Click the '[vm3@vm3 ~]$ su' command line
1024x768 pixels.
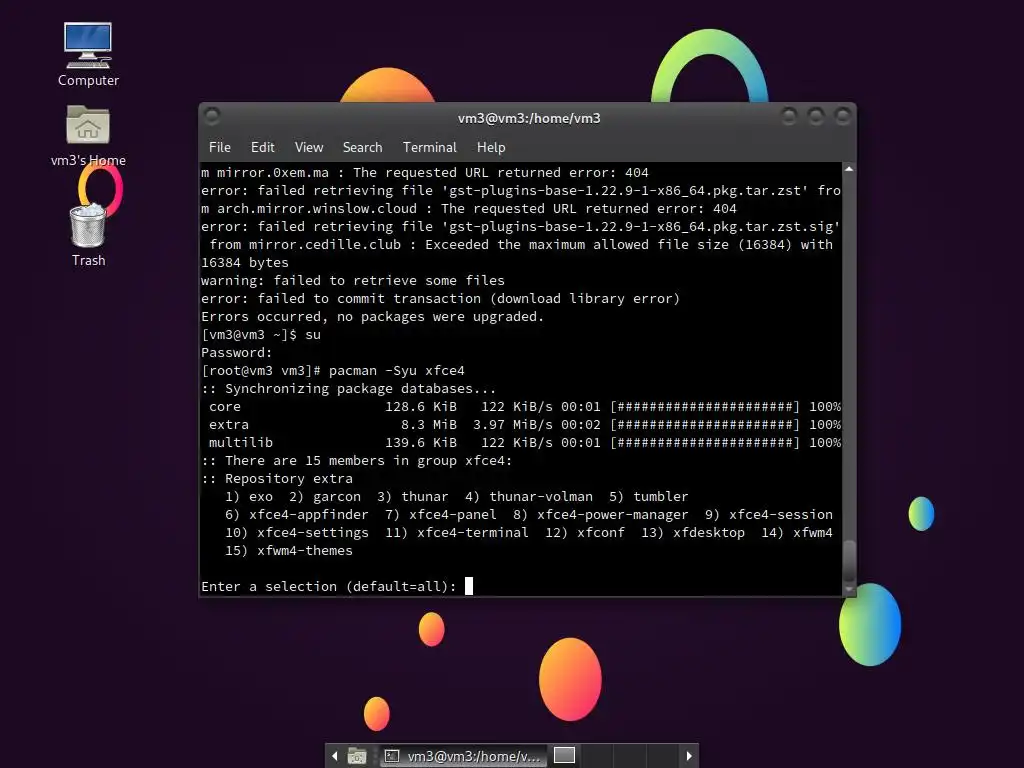261,334
